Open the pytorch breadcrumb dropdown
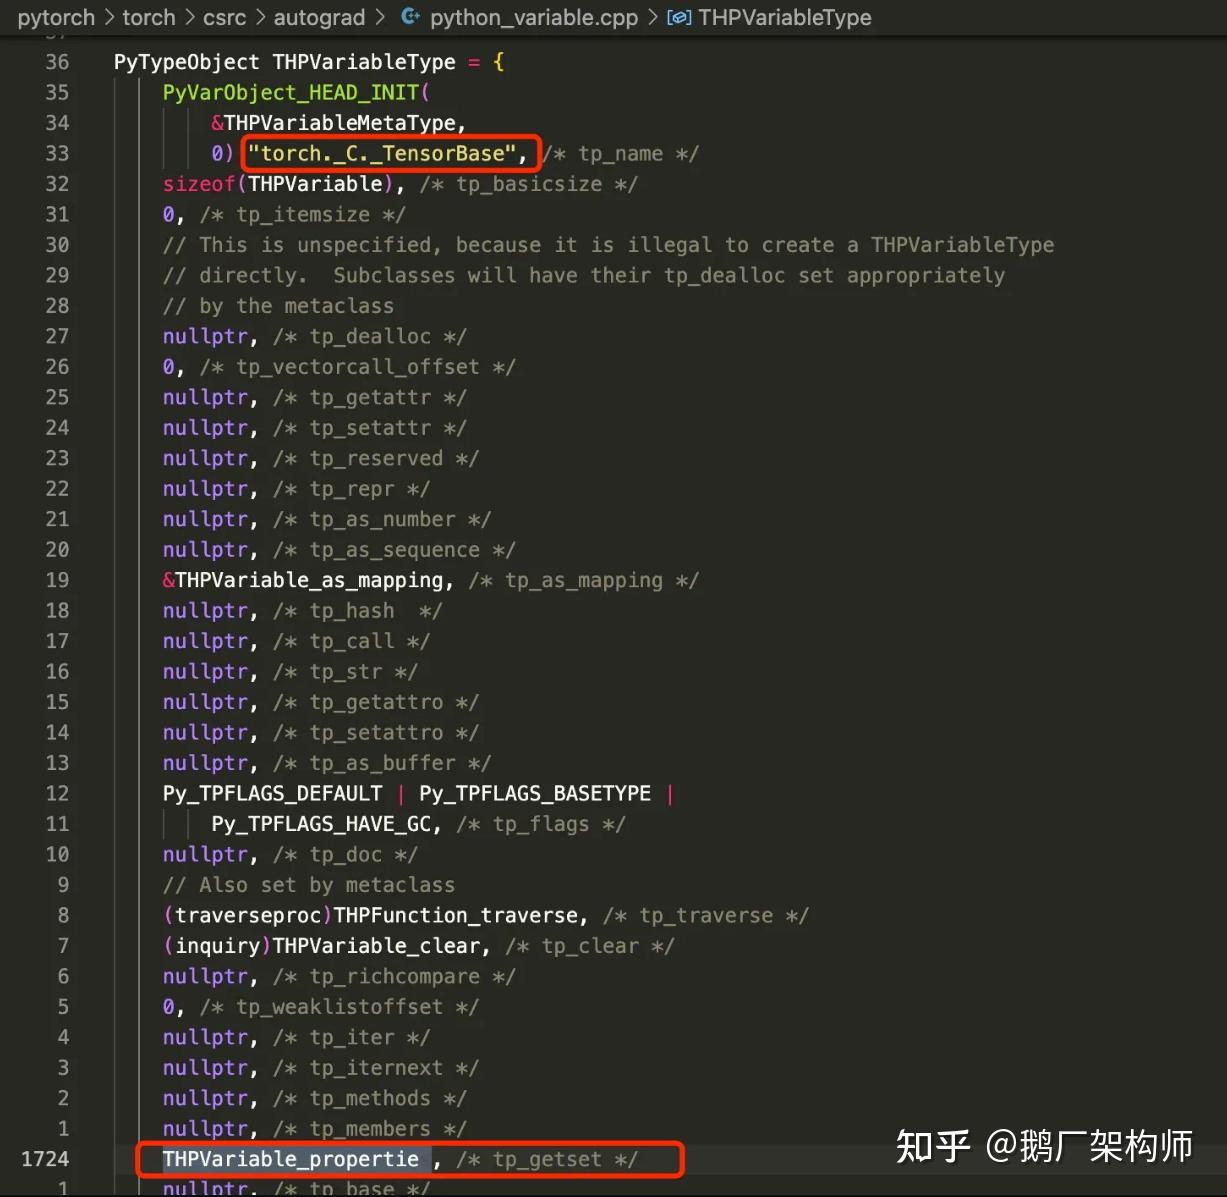Image resolution: width=1227 pixels, height=1197 pixels. [x=55, y=17]
